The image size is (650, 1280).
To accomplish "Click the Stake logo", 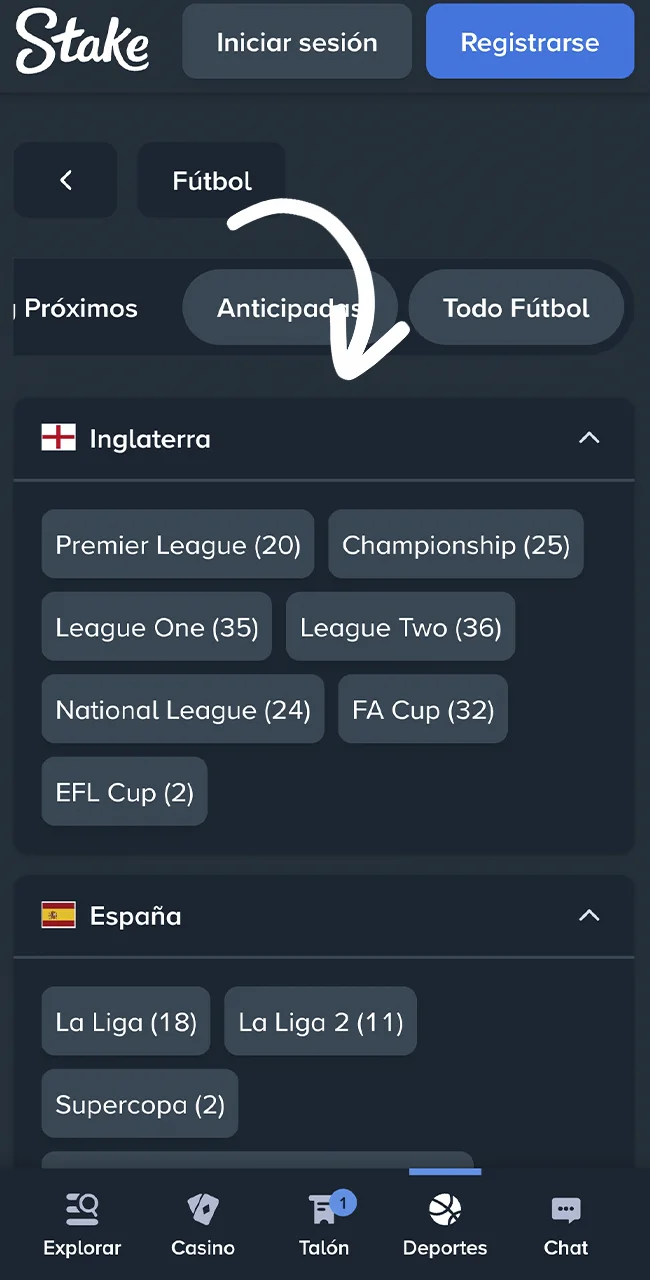I will tap(82, 41).
